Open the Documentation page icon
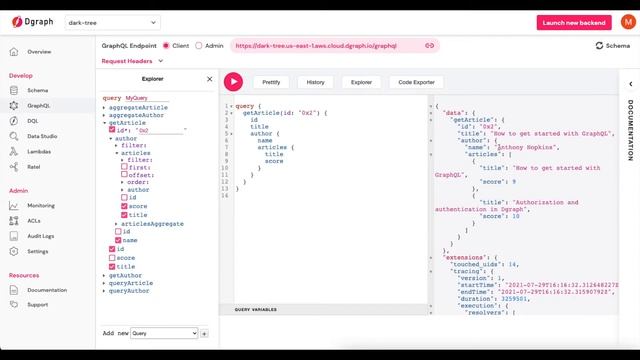Viewport: 640px width, 360px height. coord(14,290)
